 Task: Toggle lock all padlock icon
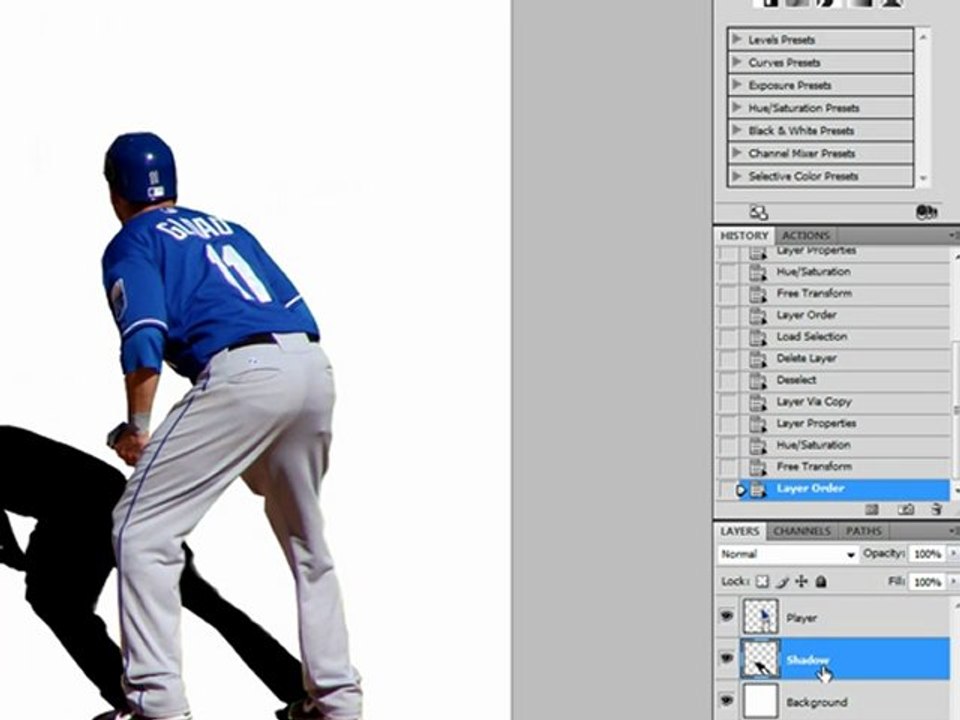click(x=821, y=582)
